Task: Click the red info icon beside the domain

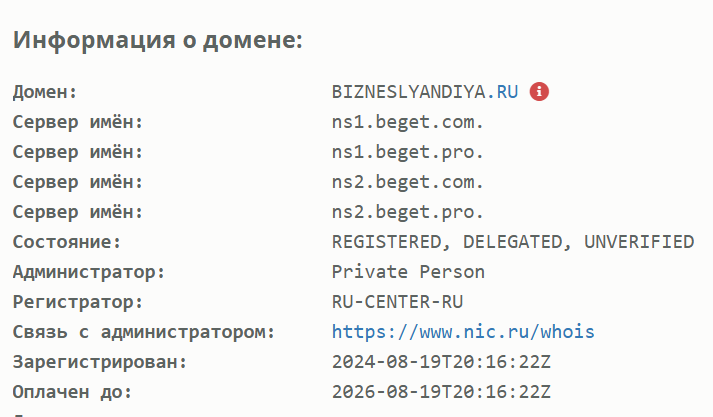Action: (x=540, y=92)
